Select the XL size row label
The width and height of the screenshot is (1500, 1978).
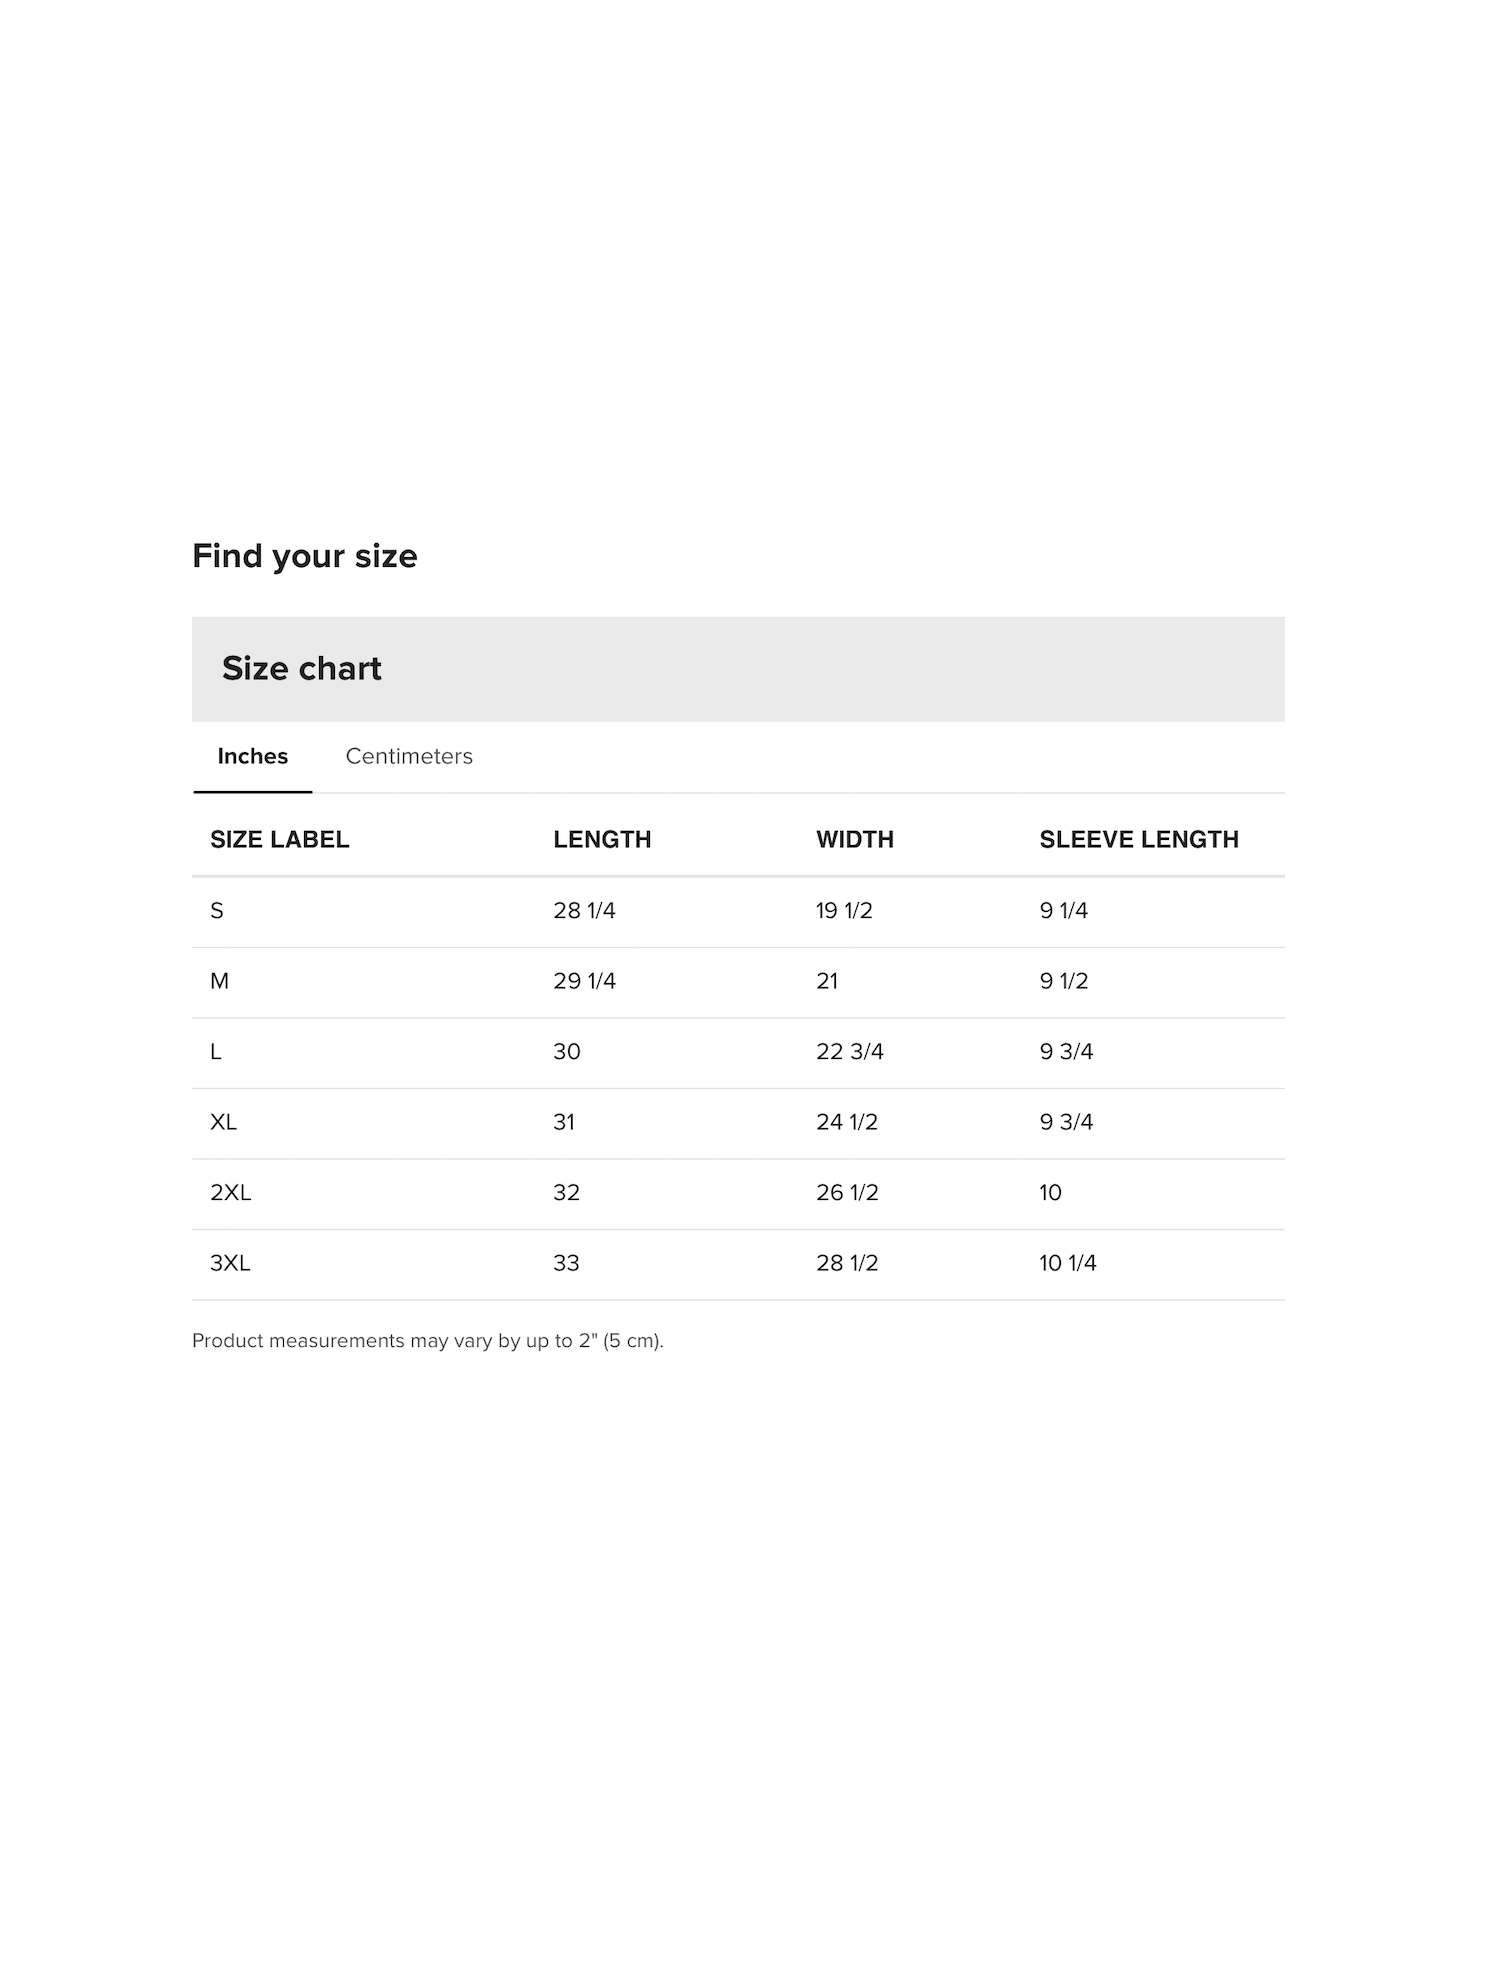coord(223,1122)
